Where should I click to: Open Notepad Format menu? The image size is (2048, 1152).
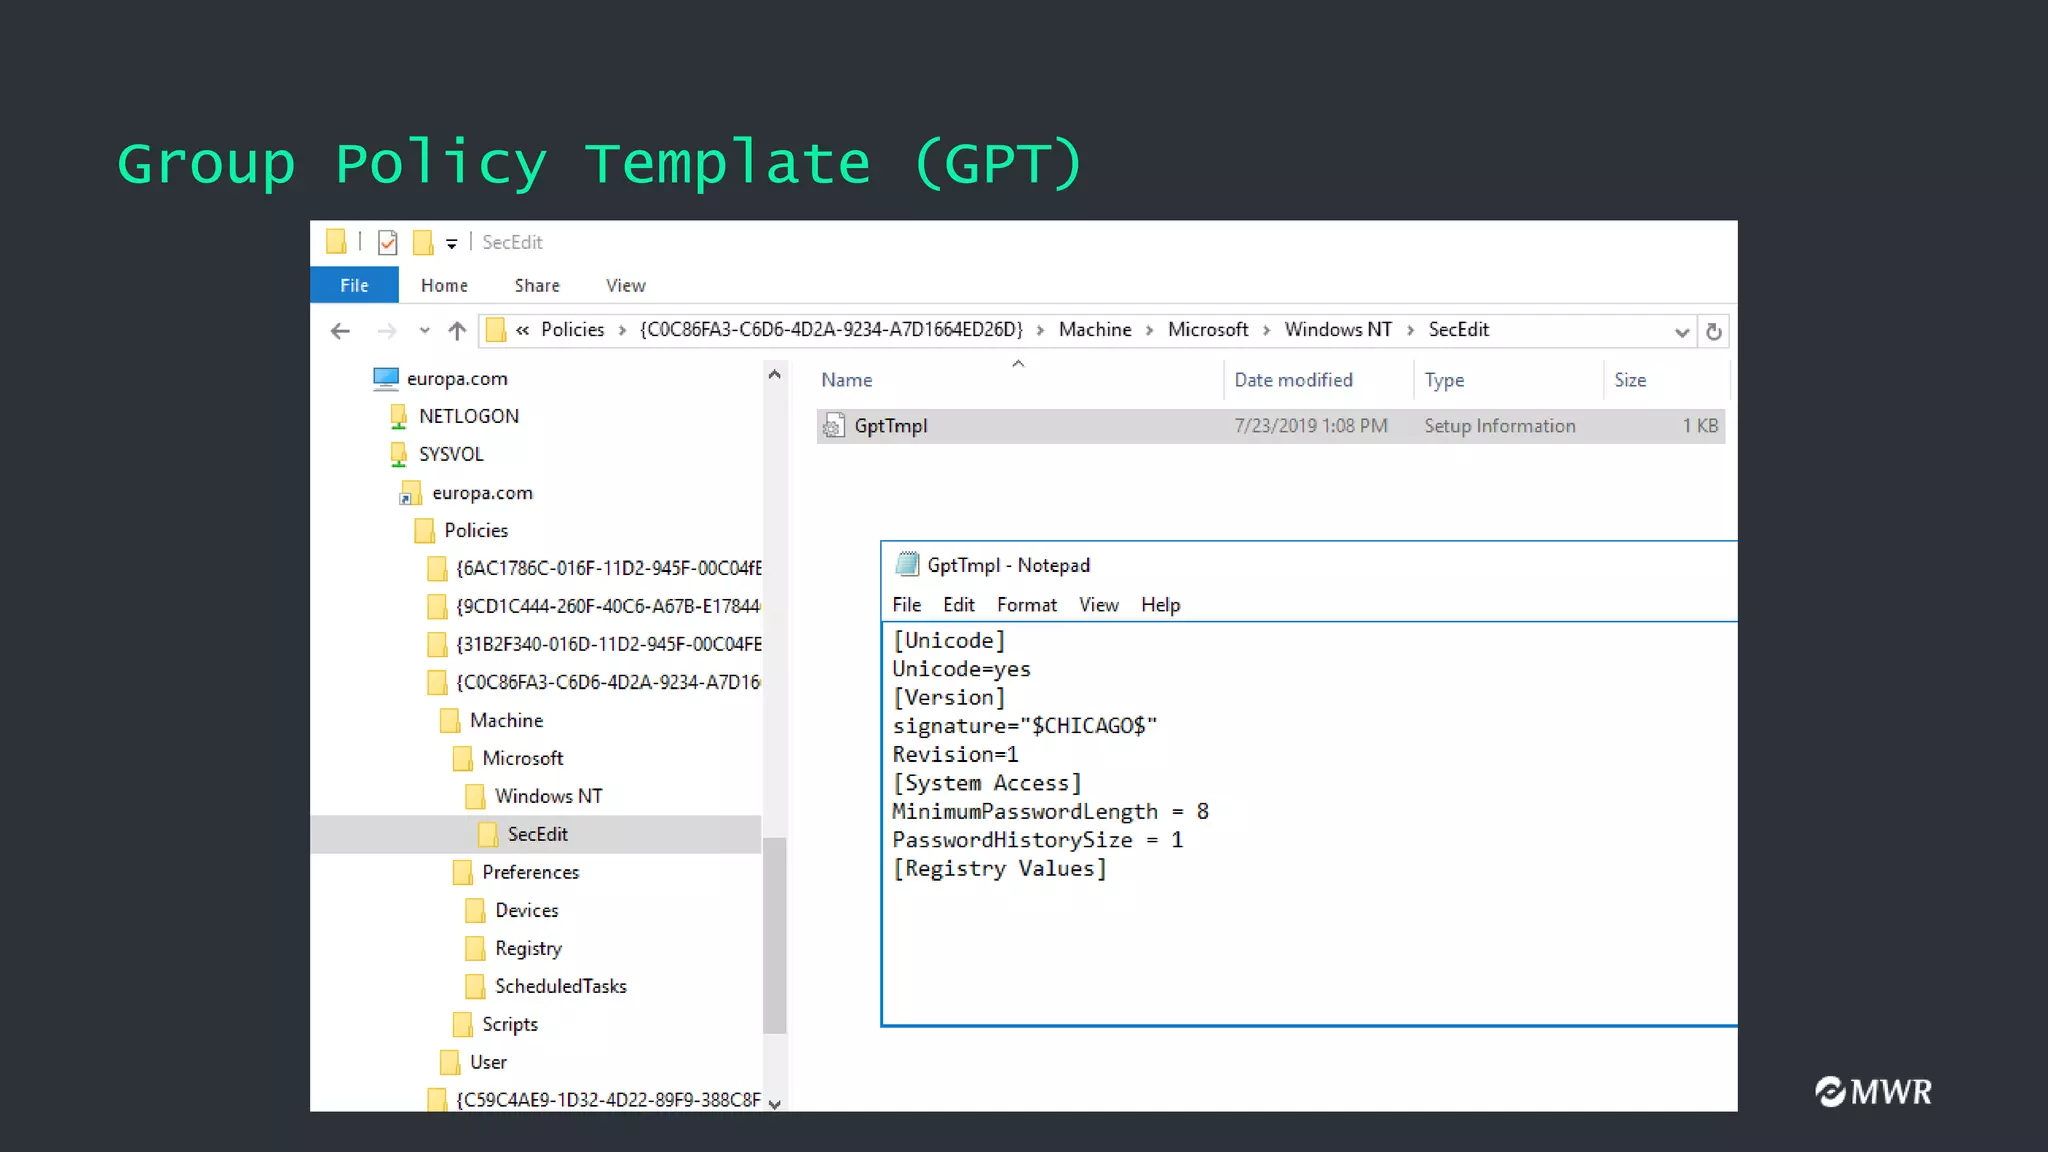tap(1027, 605)
